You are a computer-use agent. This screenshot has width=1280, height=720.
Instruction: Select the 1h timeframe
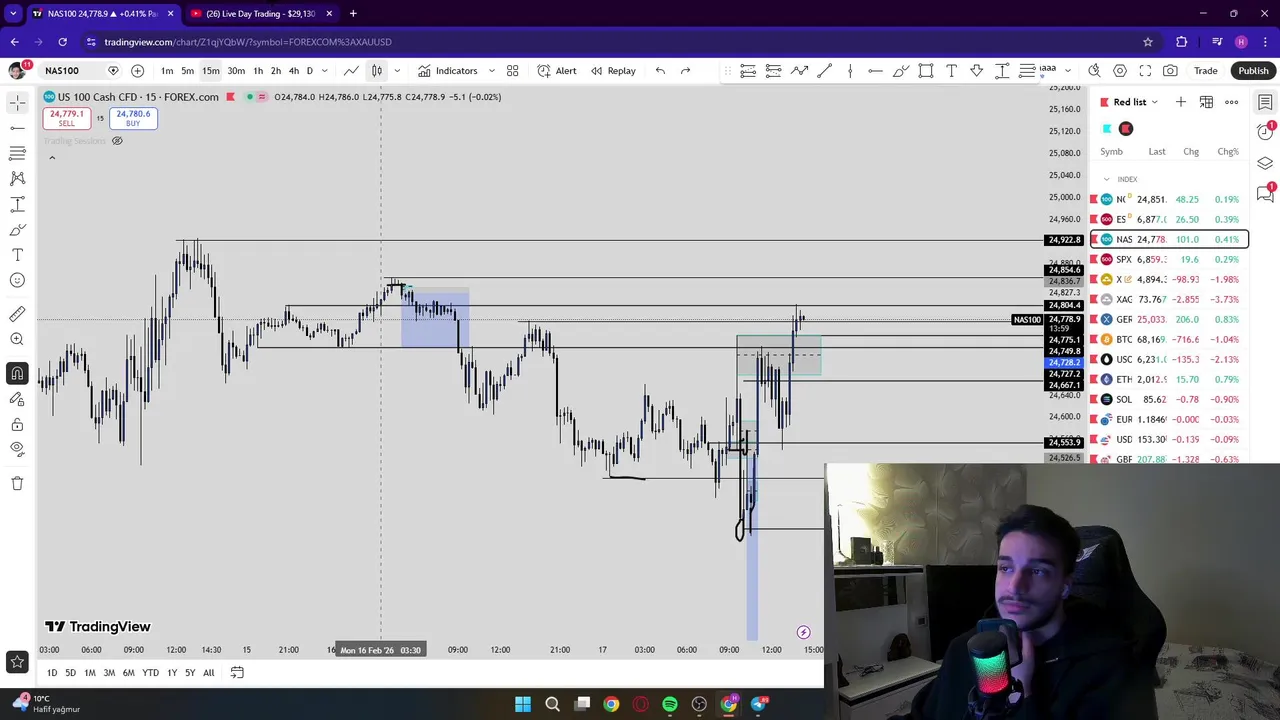(258, 71)
